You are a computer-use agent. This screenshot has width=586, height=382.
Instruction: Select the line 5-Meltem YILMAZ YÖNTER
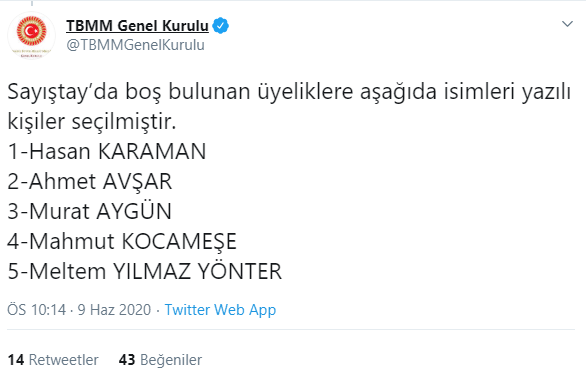pyautogui.click(x=144, y=271)
